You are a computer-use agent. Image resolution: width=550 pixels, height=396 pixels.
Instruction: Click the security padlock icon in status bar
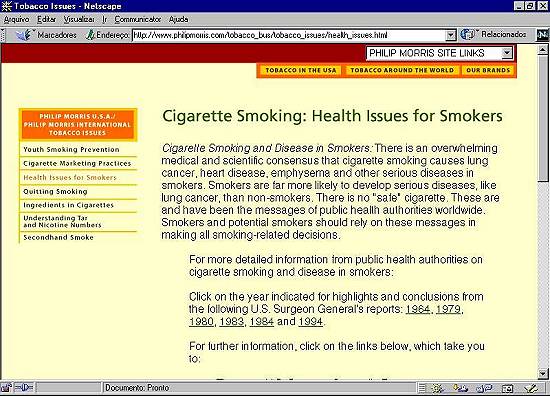[6, 388]
